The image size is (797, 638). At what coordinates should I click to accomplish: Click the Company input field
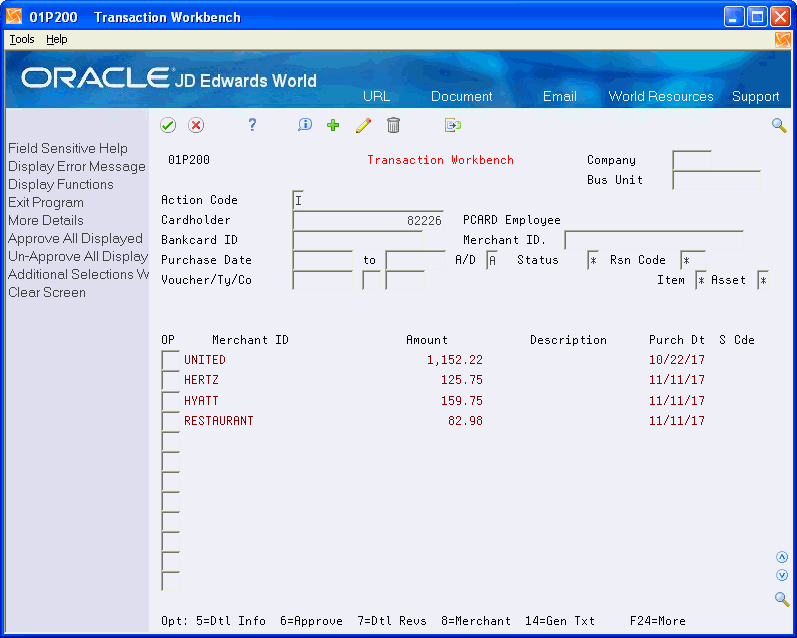(x=691, y=160)
